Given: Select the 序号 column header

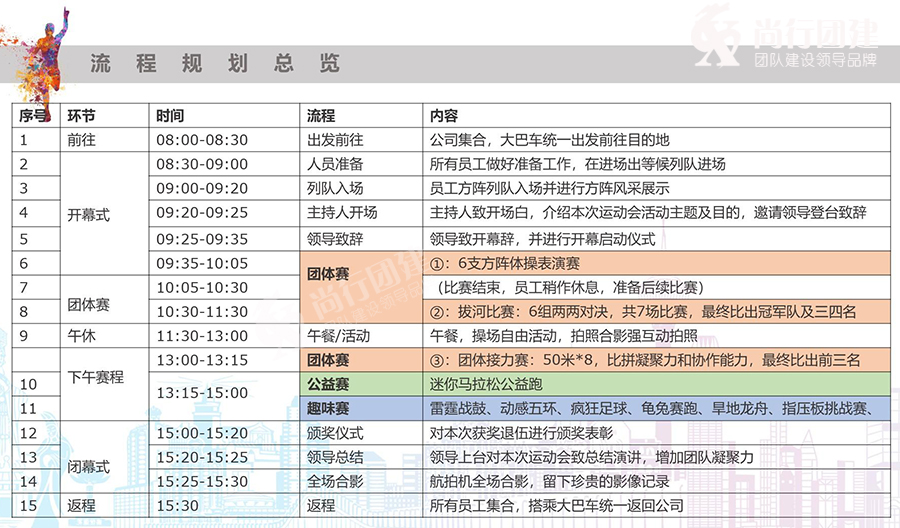Looking at the screenshot, I should coord(33,115).
